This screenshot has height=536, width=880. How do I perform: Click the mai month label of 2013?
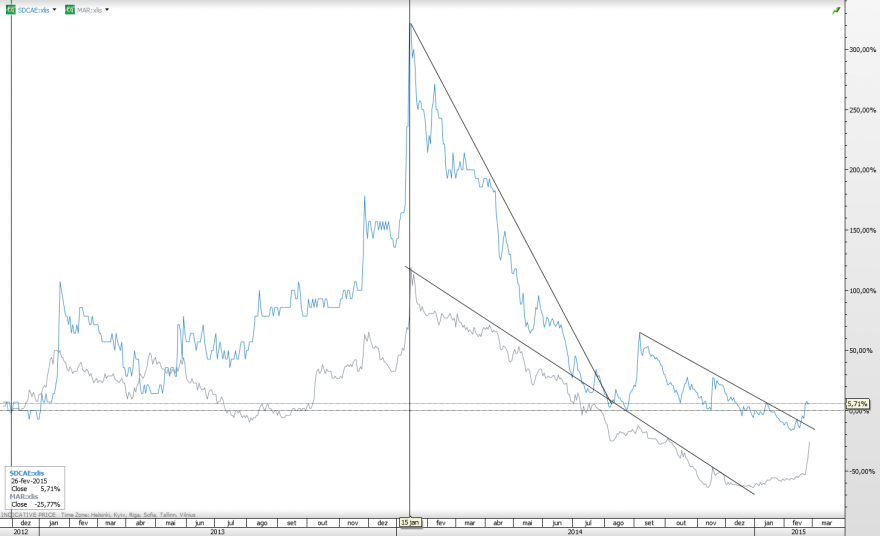click(x=170, y=523)
